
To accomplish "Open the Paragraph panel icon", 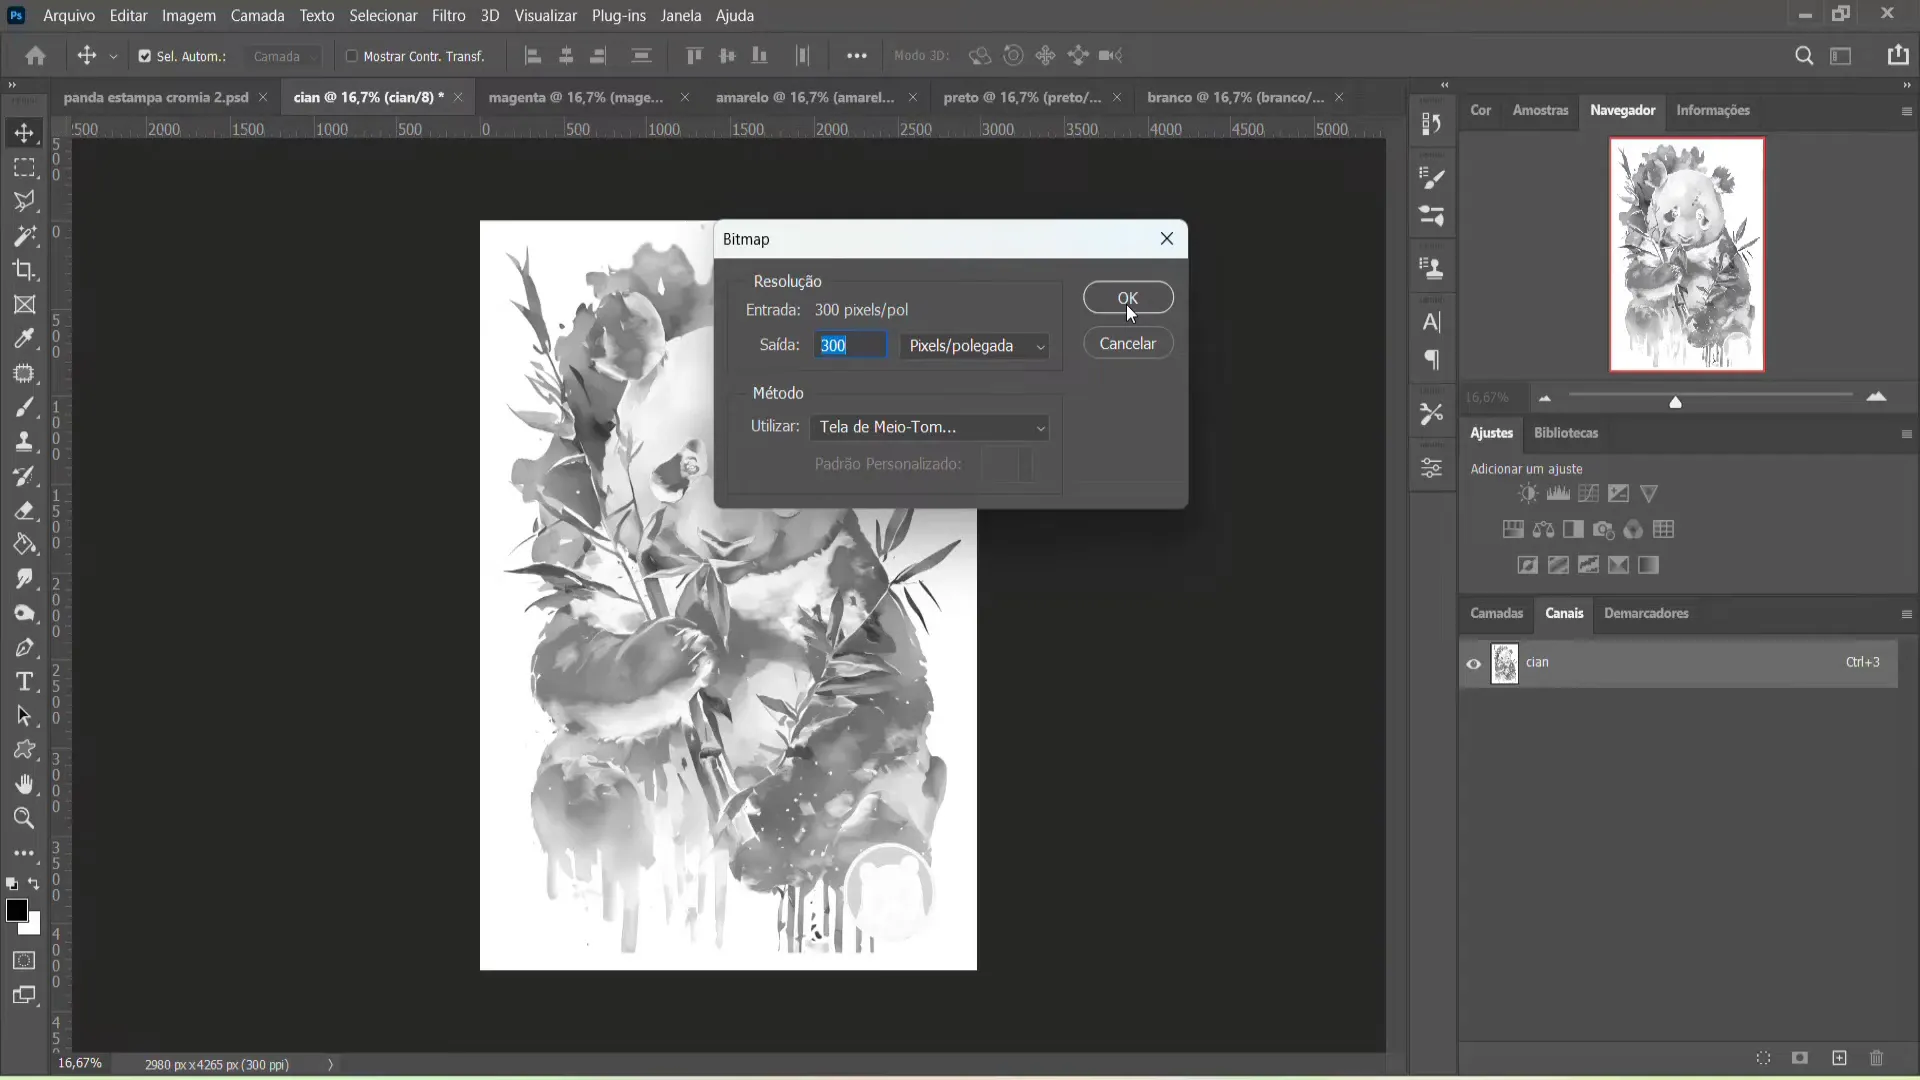I will pos(1432,360).
